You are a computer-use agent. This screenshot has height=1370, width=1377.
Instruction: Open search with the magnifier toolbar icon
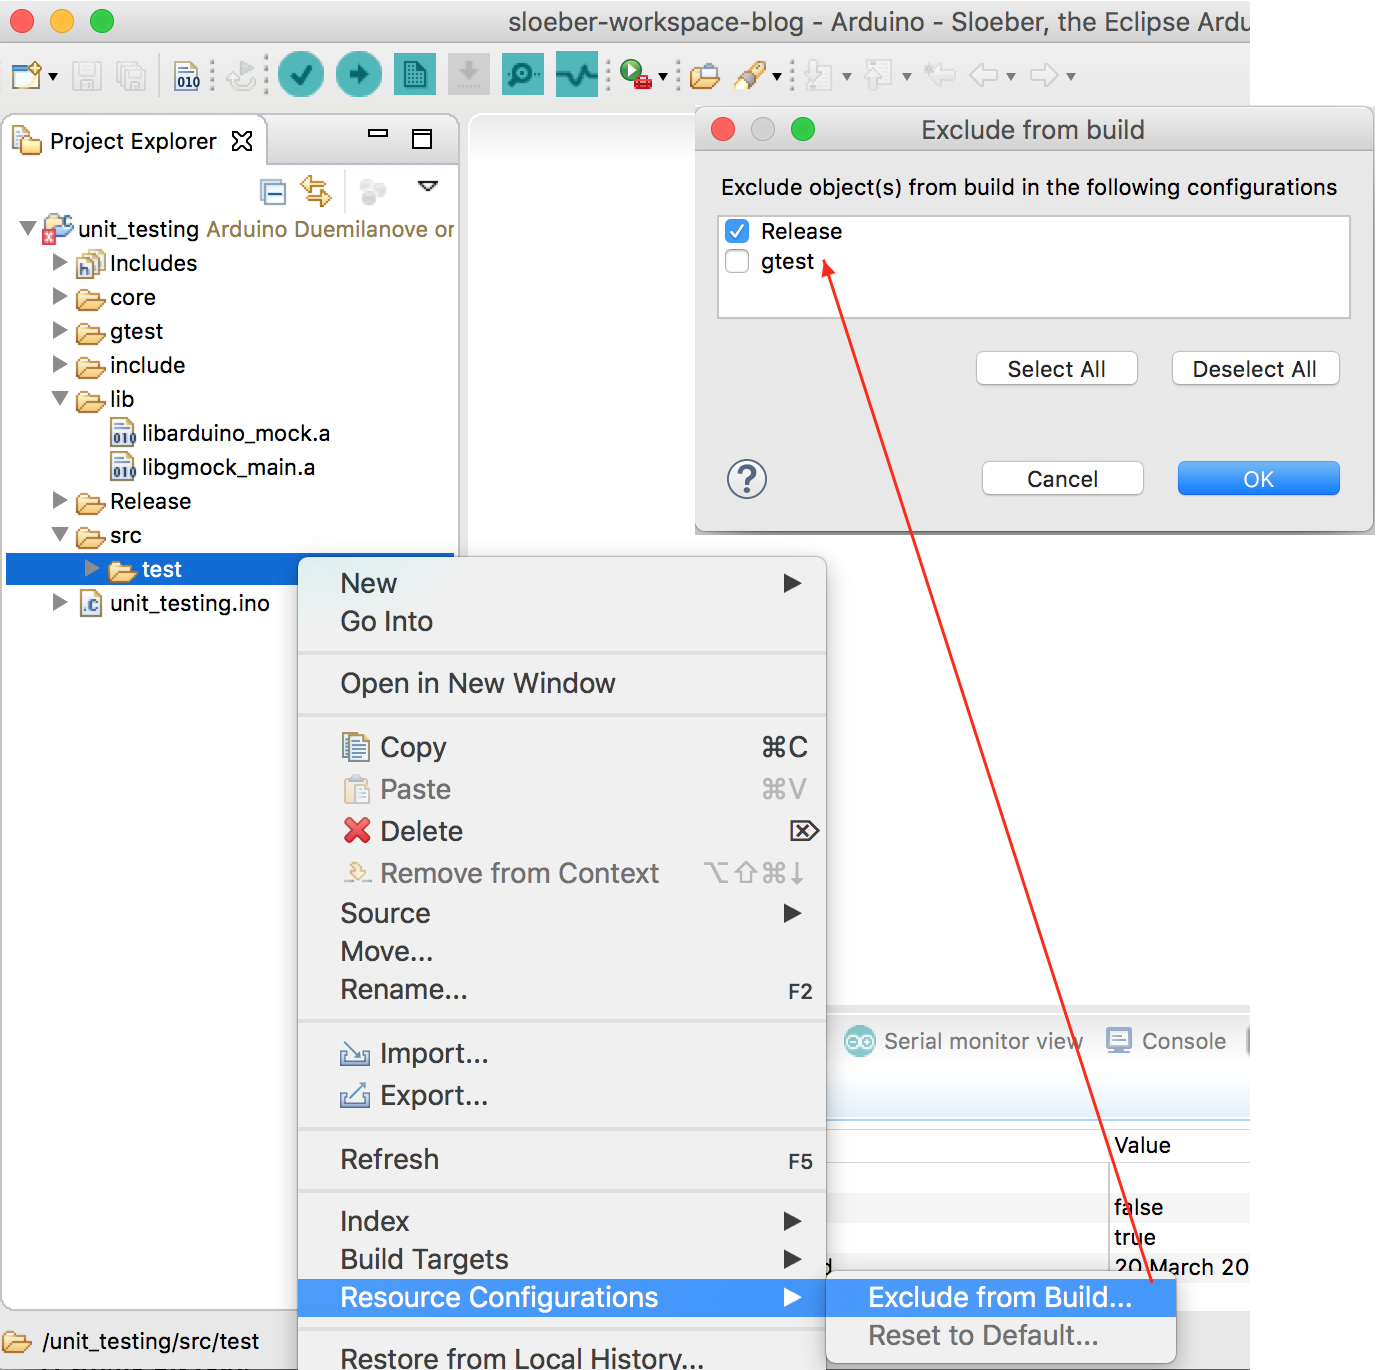(x=522, y=74)
